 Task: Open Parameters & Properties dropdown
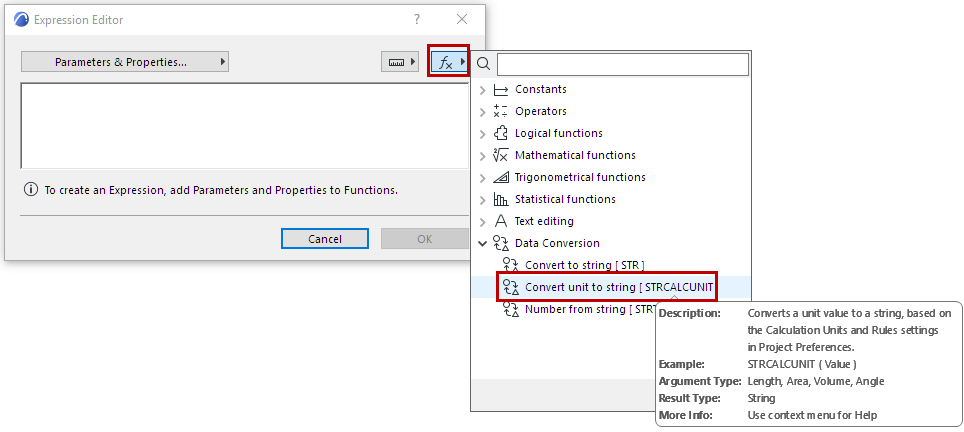(125, 62)
